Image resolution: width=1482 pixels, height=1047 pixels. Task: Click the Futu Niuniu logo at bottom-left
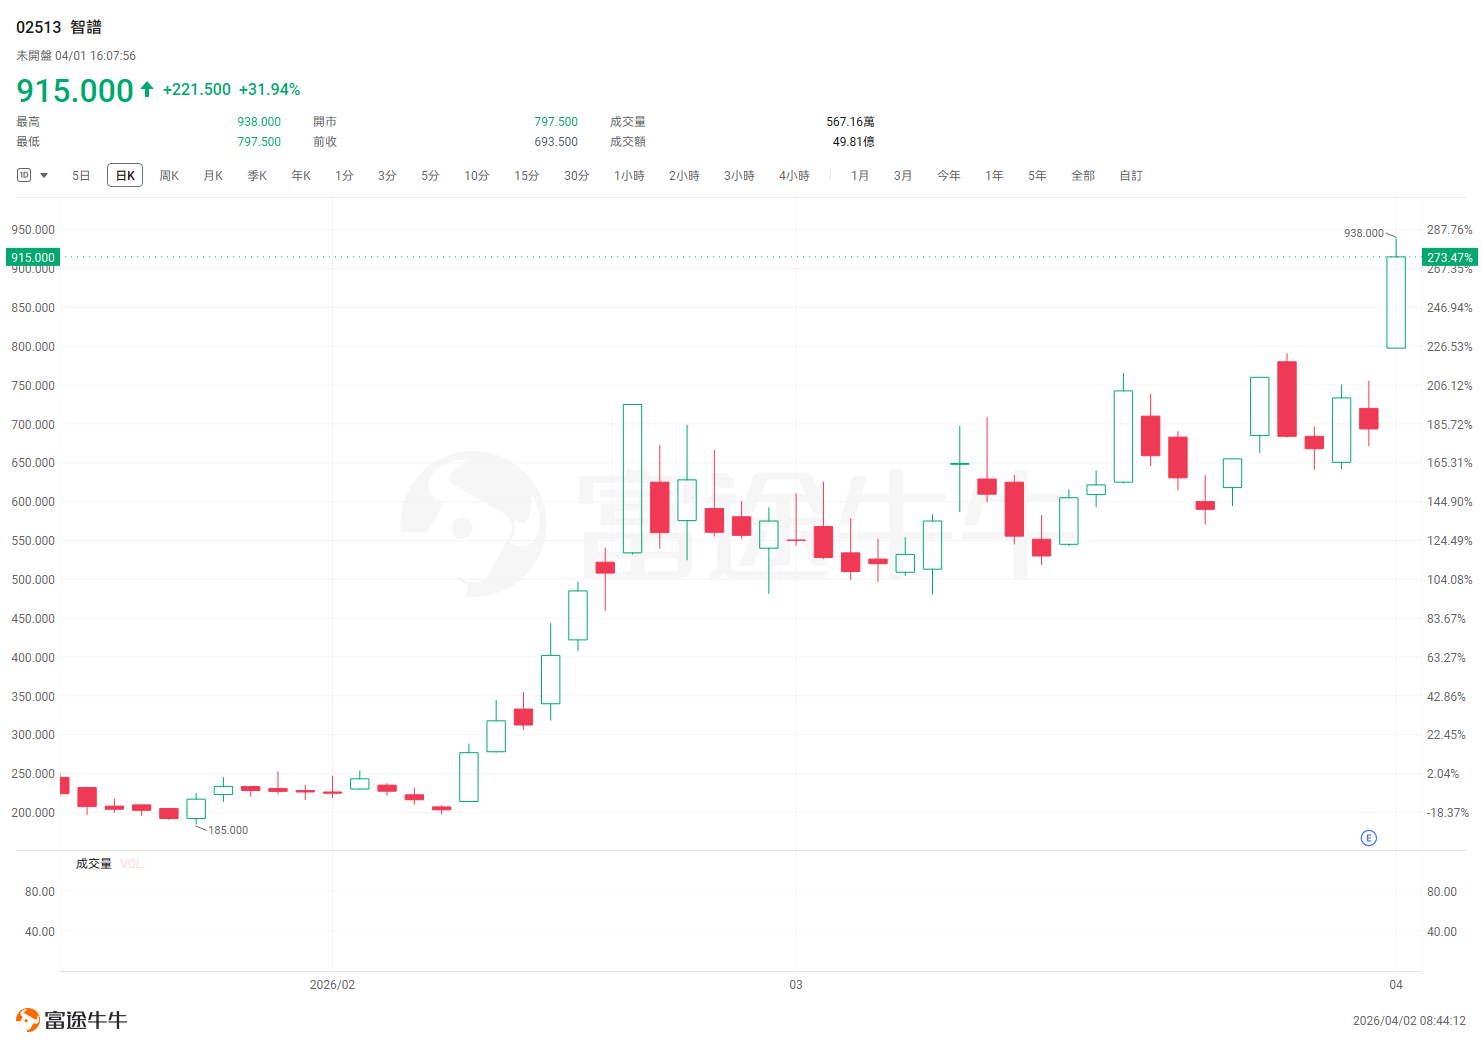point(71,1020)
